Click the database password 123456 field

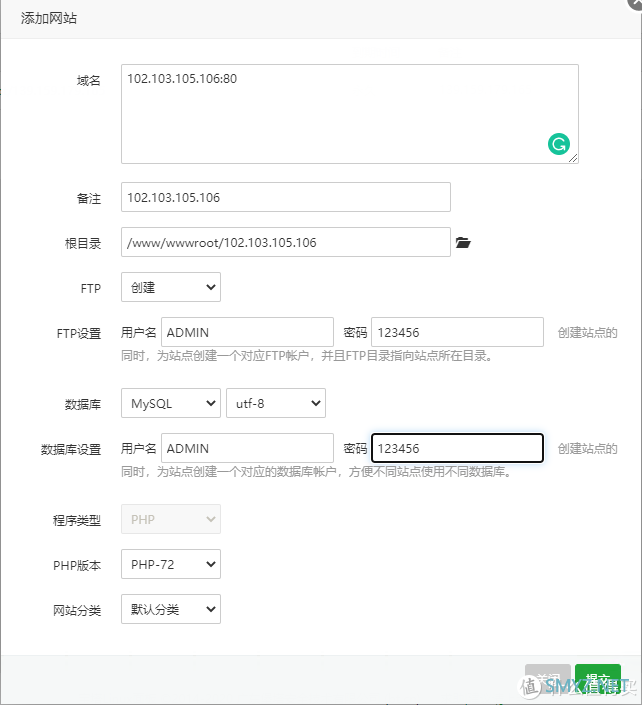pyautogui.click(x=457, y=448)
